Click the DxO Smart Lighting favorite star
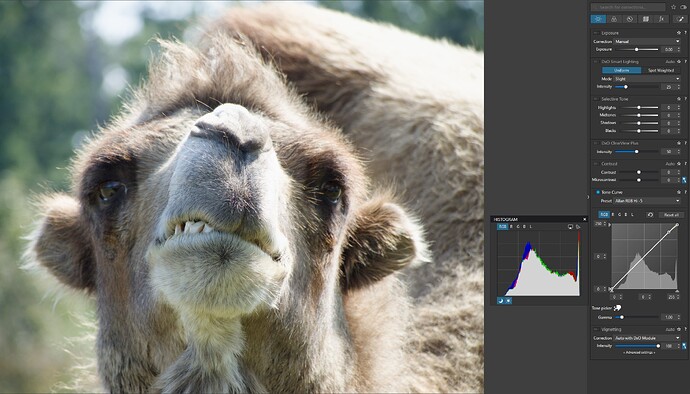 679,62
